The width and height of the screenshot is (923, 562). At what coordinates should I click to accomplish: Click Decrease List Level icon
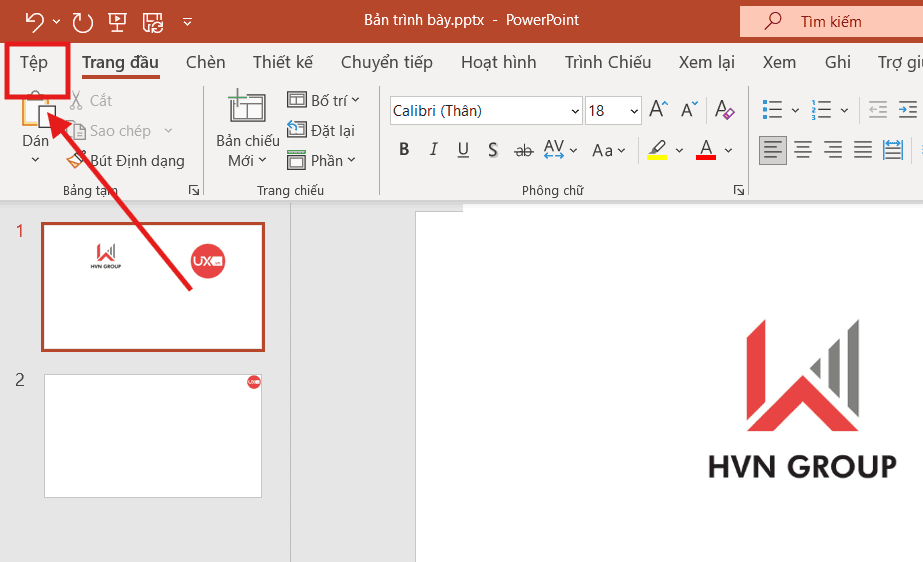click(x=878, y=109)
